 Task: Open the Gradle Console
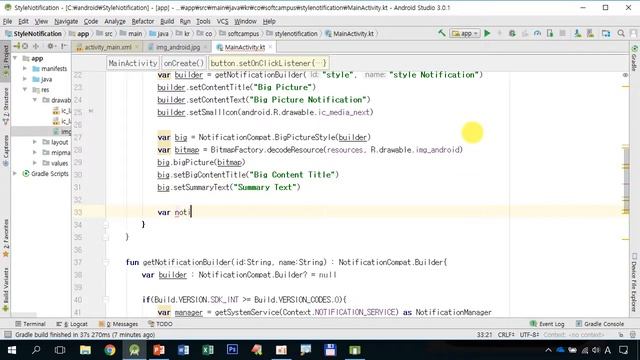pos(600,324)
